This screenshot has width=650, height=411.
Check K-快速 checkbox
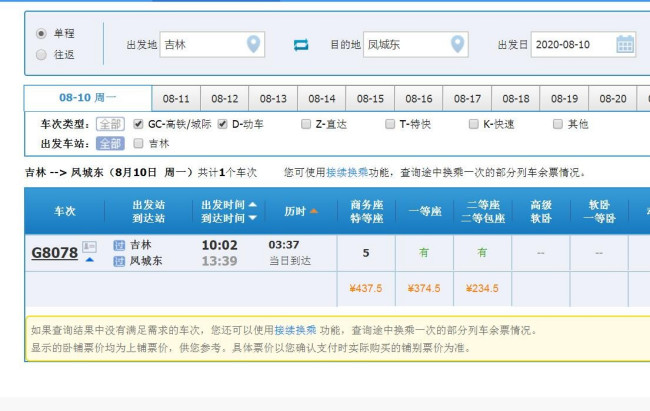click(x=473, y=124)
